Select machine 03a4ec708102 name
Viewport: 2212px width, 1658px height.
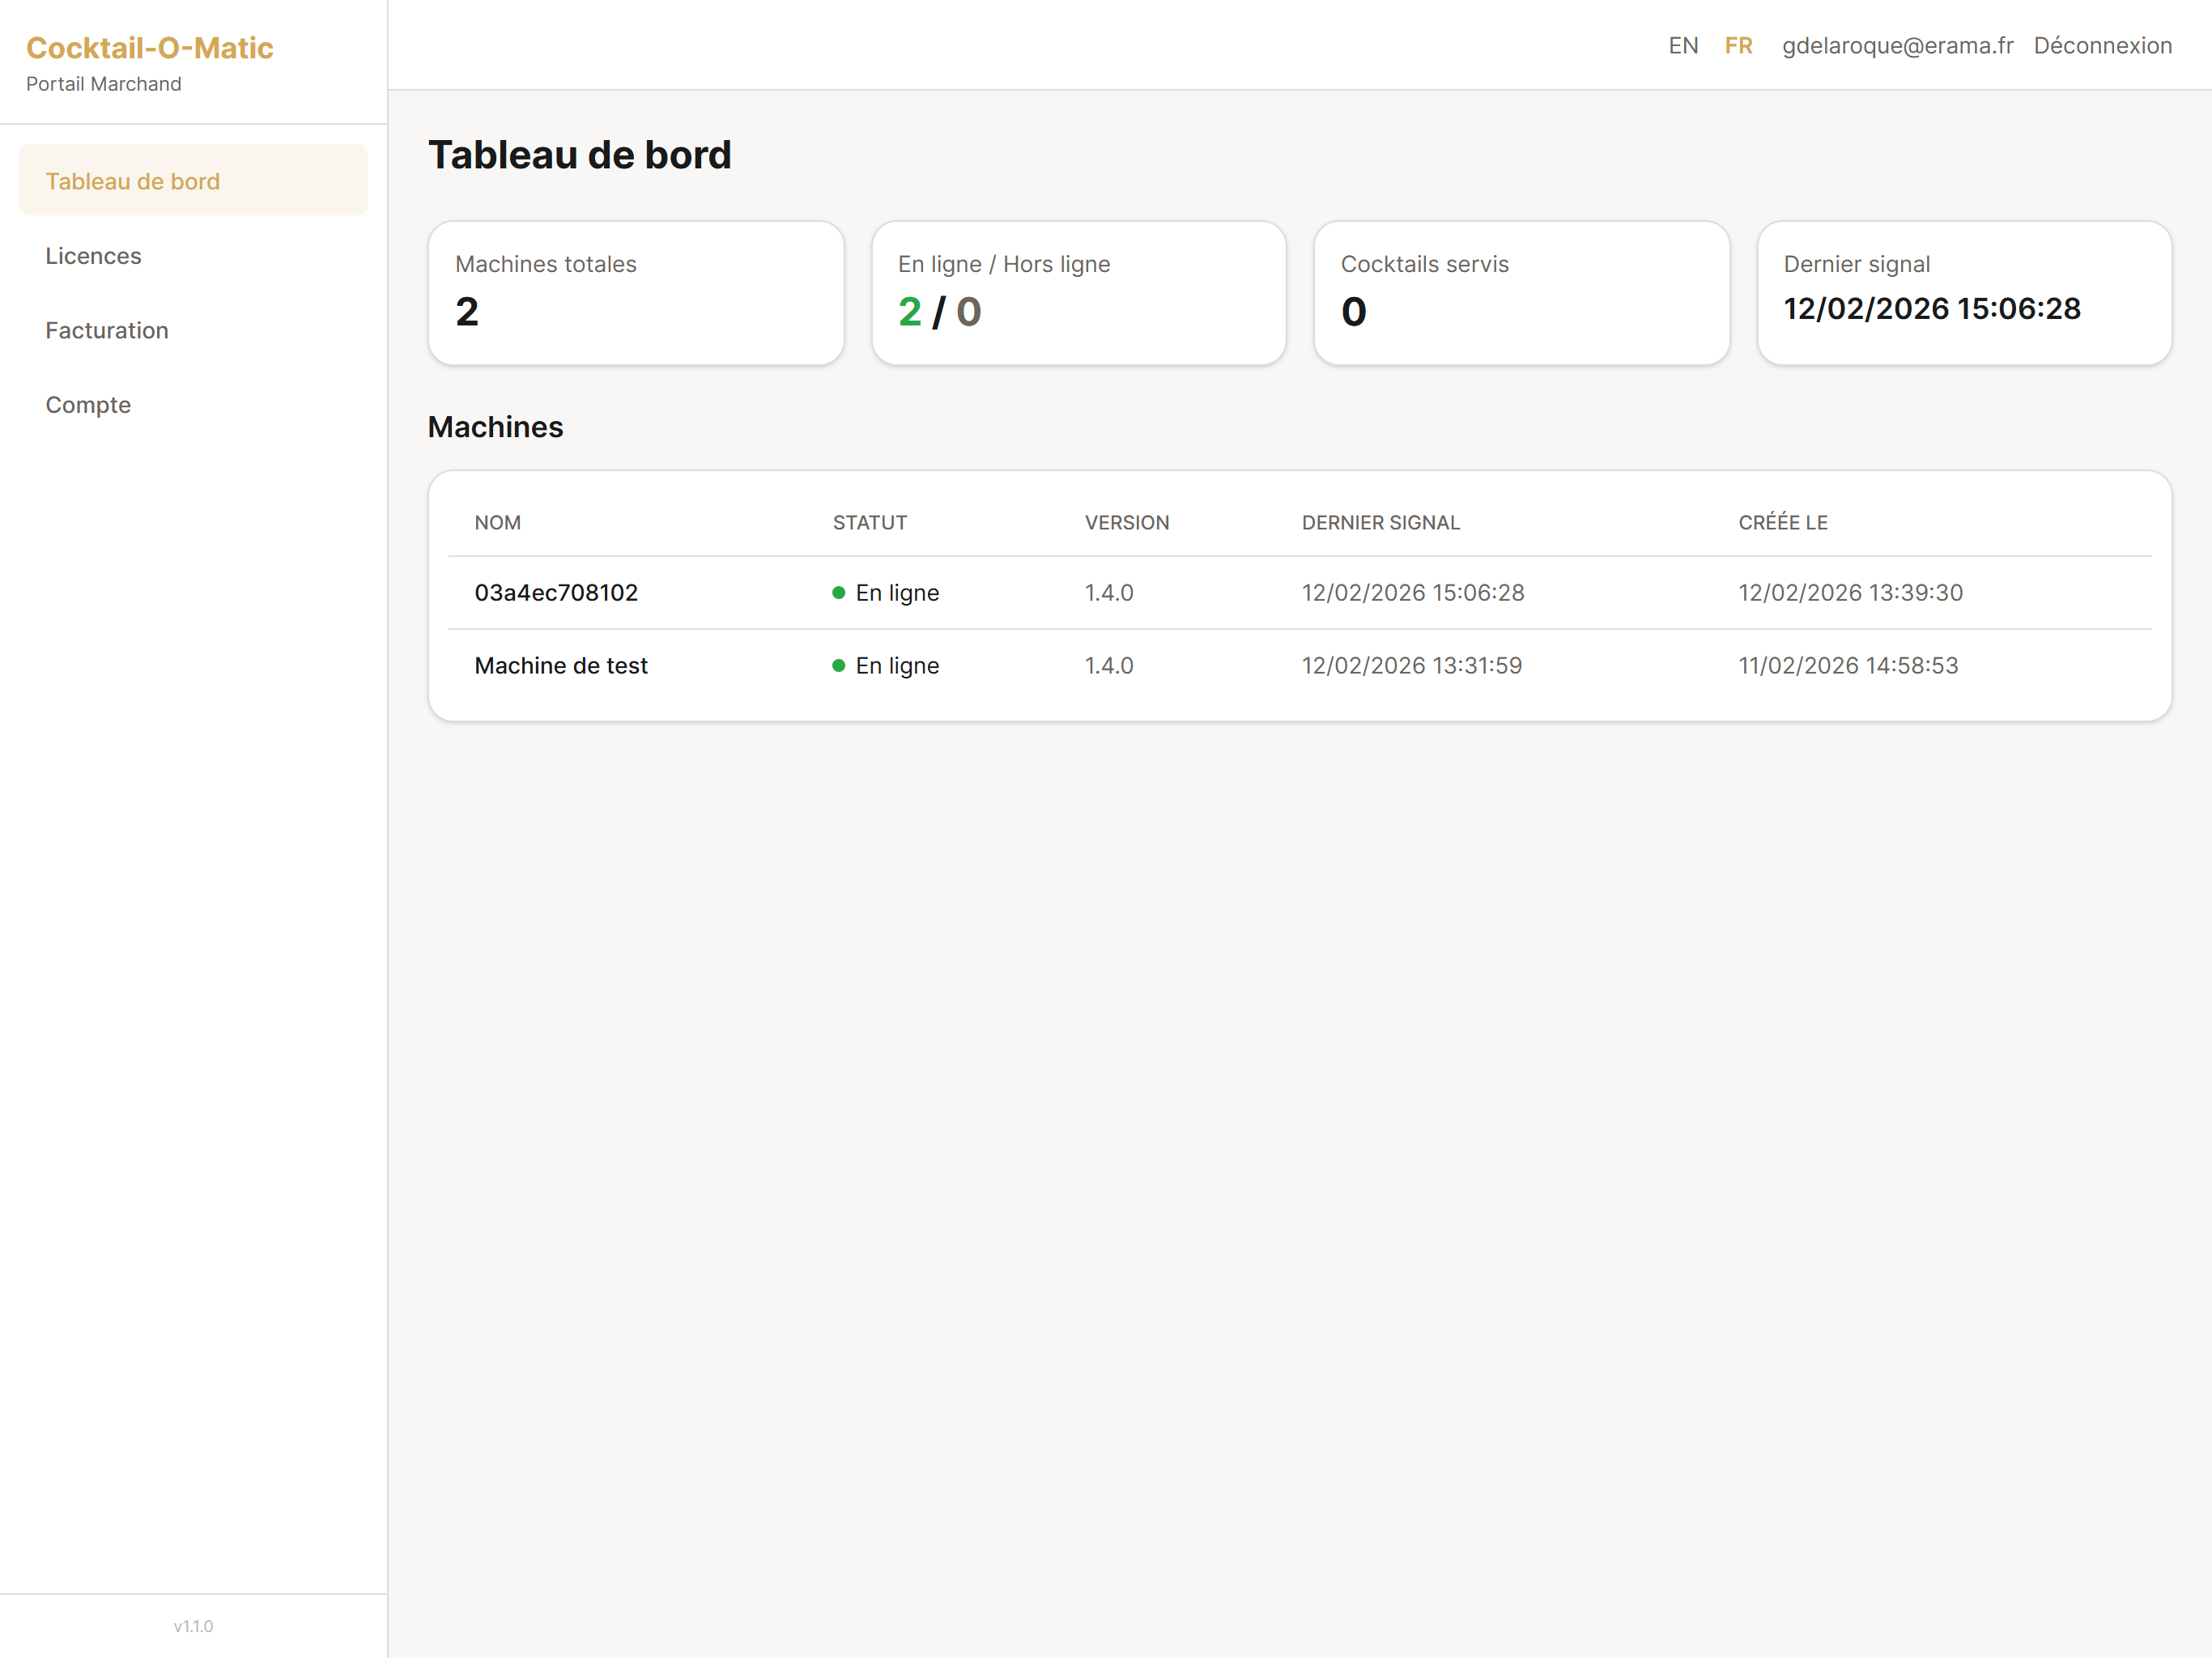click(556, 593)
